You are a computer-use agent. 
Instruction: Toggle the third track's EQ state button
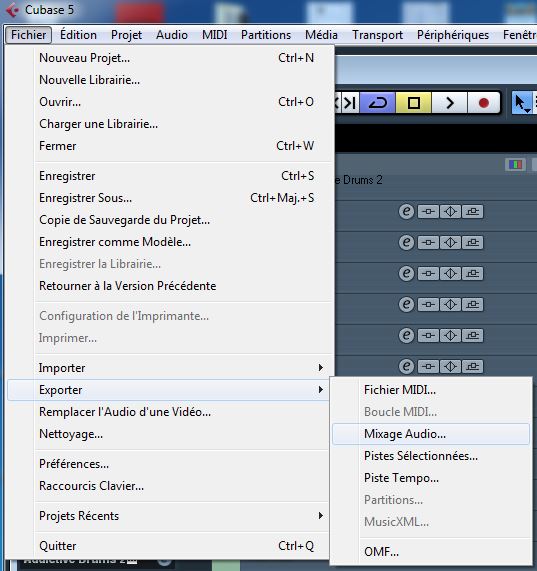pyautogui.click(x=450, y=273)
